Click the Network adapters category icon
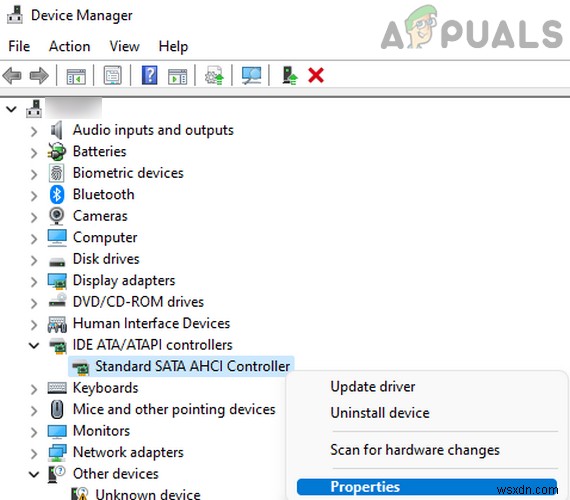The image size is (570, 500). (x=57, y=453)
